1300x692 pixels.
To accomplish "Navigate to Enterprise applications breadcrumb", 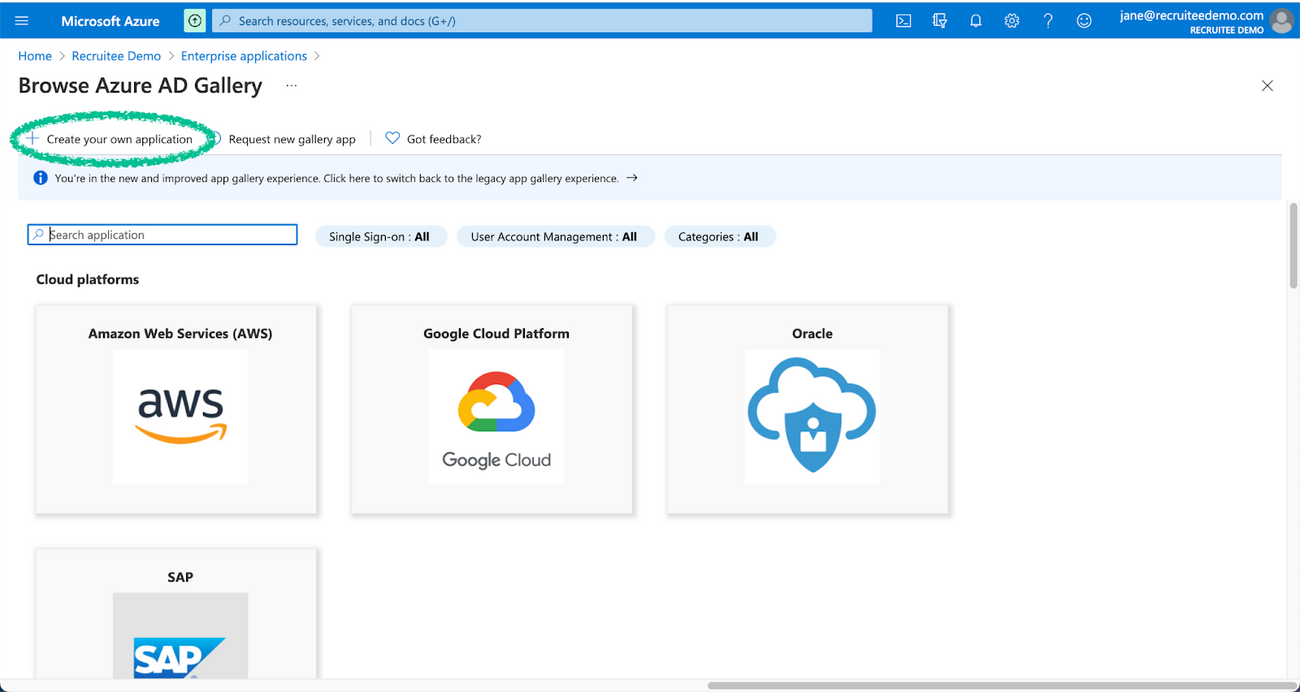I will click(x=244, y=56).
